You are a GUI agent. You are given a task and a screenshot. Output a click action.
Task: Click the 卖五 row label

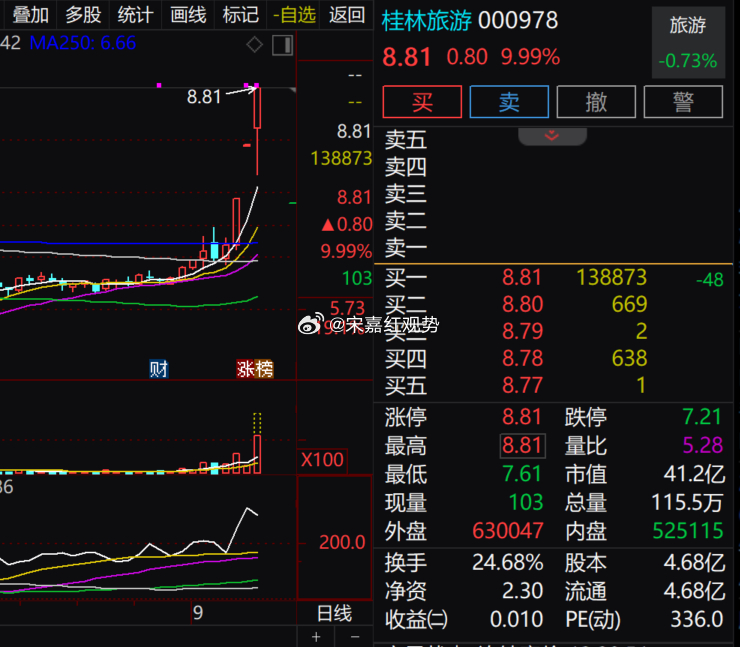[x=405, y=140]
